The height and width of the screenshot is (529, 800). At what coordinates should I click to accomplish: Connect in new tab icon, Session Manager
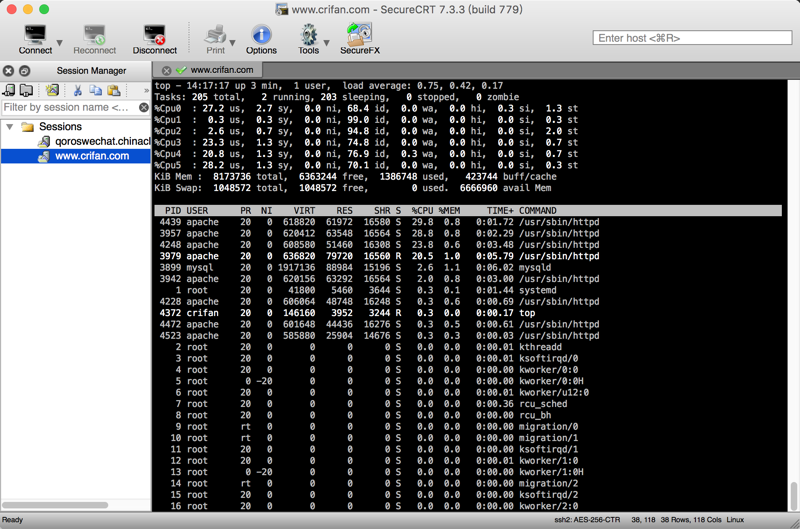coord(26,90)
